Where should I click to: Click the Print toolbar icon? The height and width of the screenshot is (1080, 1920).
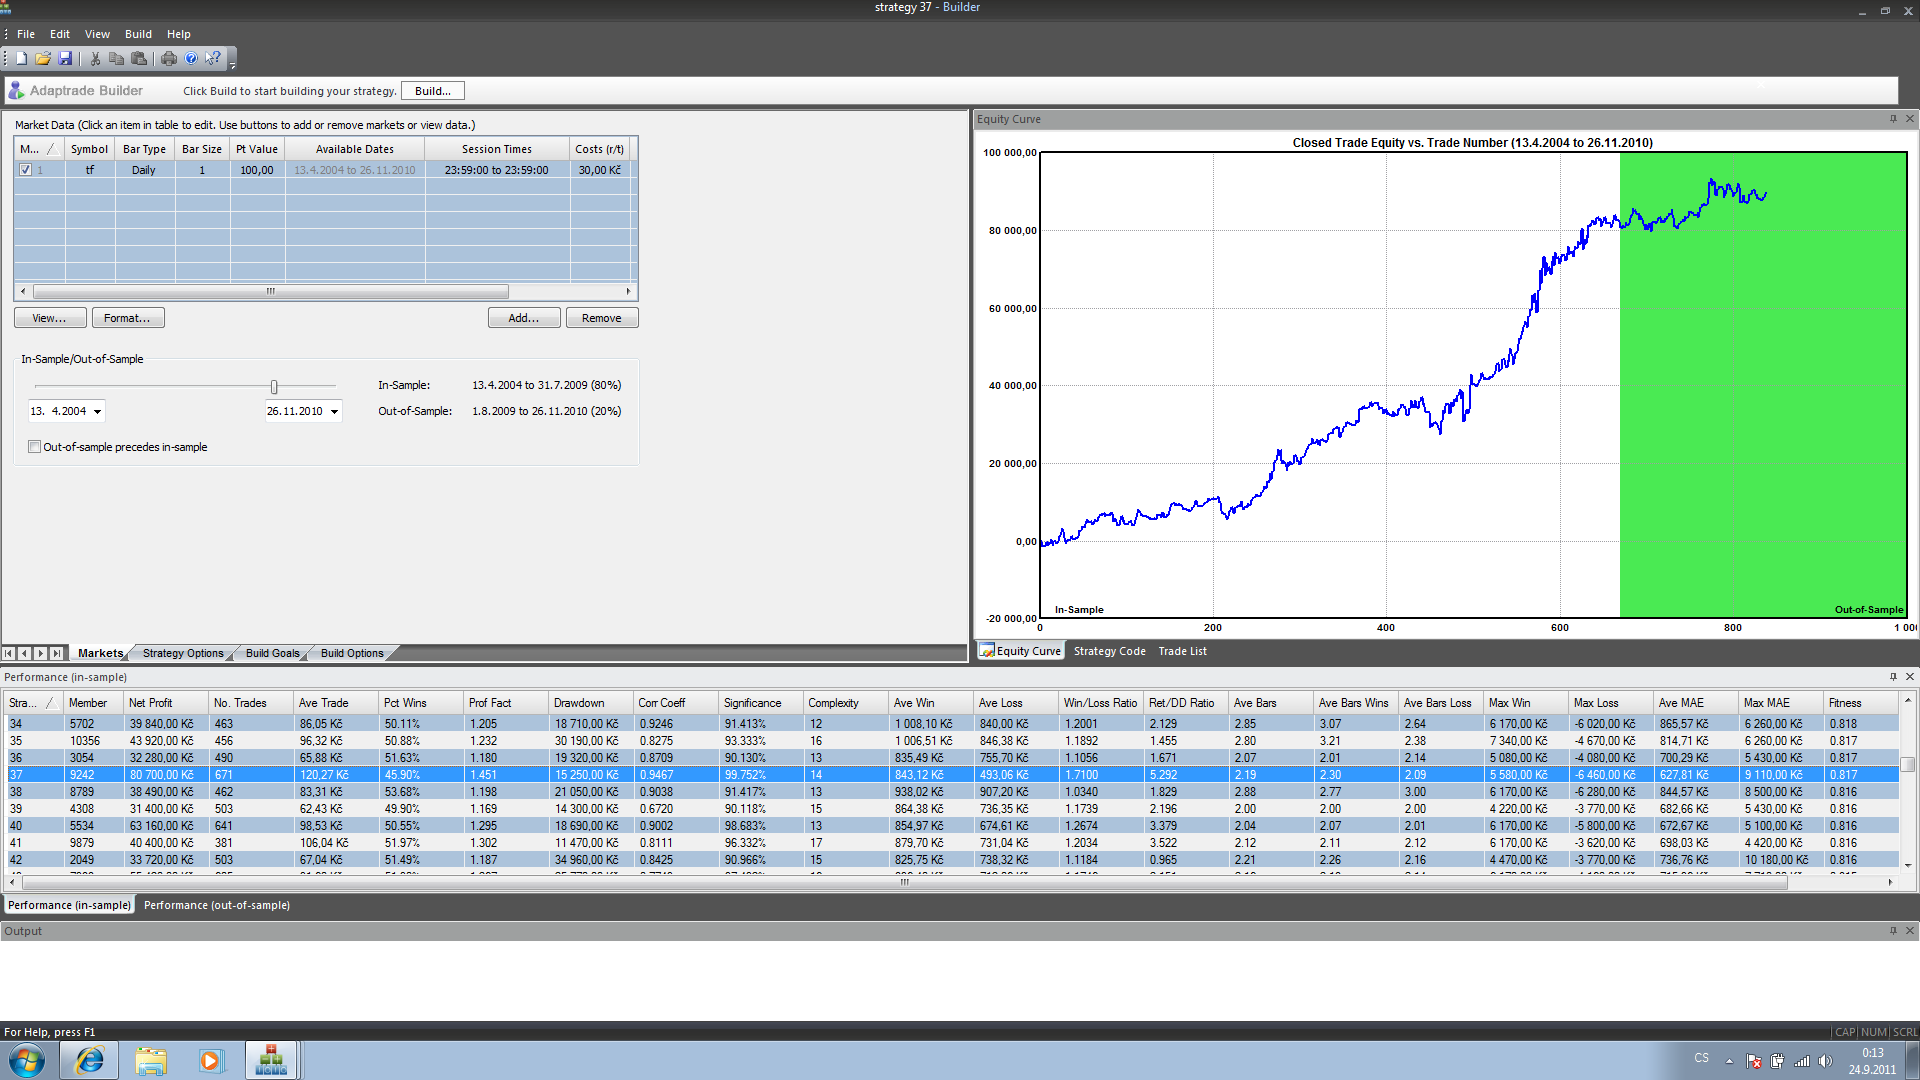pyautogui.click(x=169, y=59)
